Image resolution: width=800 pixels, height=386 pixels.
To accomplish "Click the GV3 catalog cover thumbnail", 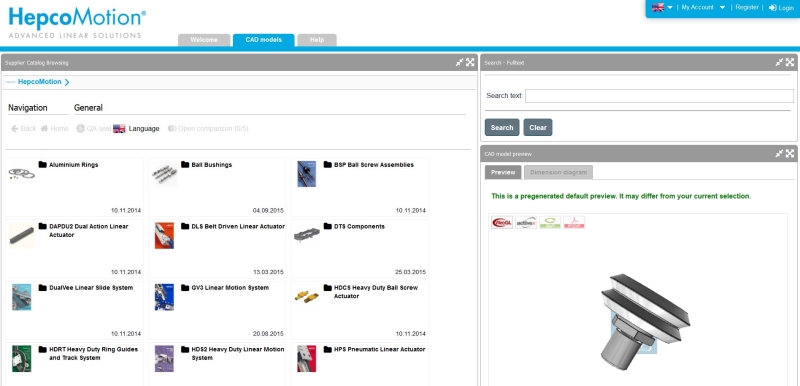I will (164, 297).
